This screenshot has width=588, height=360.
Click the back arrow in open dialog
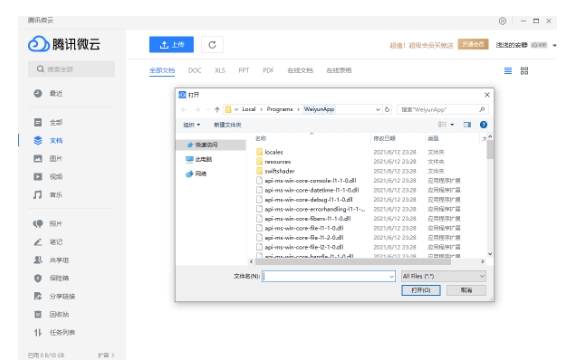(184, 110)
